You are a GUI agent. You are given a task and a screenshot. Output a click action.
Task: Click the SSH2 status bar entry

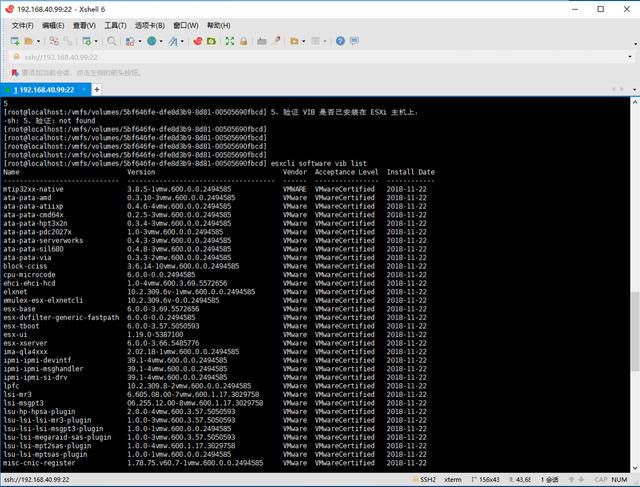424,480
